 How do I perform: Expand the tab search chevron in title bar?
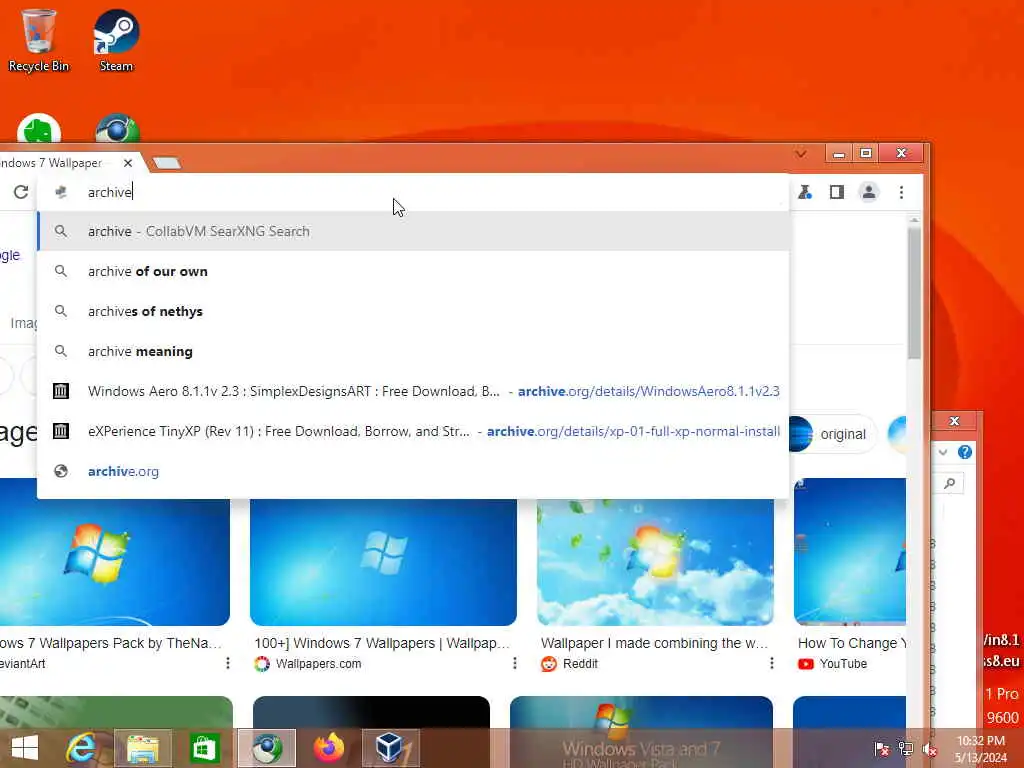click(x=801, y=153)
